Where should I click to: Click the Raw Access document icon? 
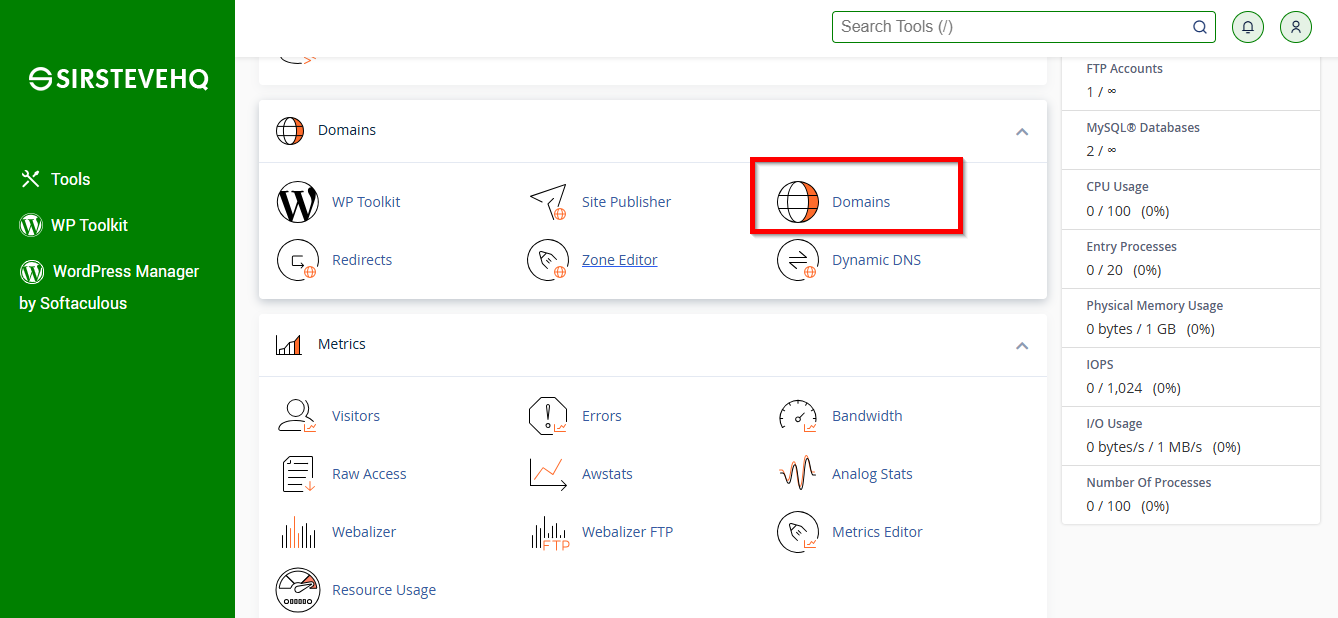coord(298,474)
